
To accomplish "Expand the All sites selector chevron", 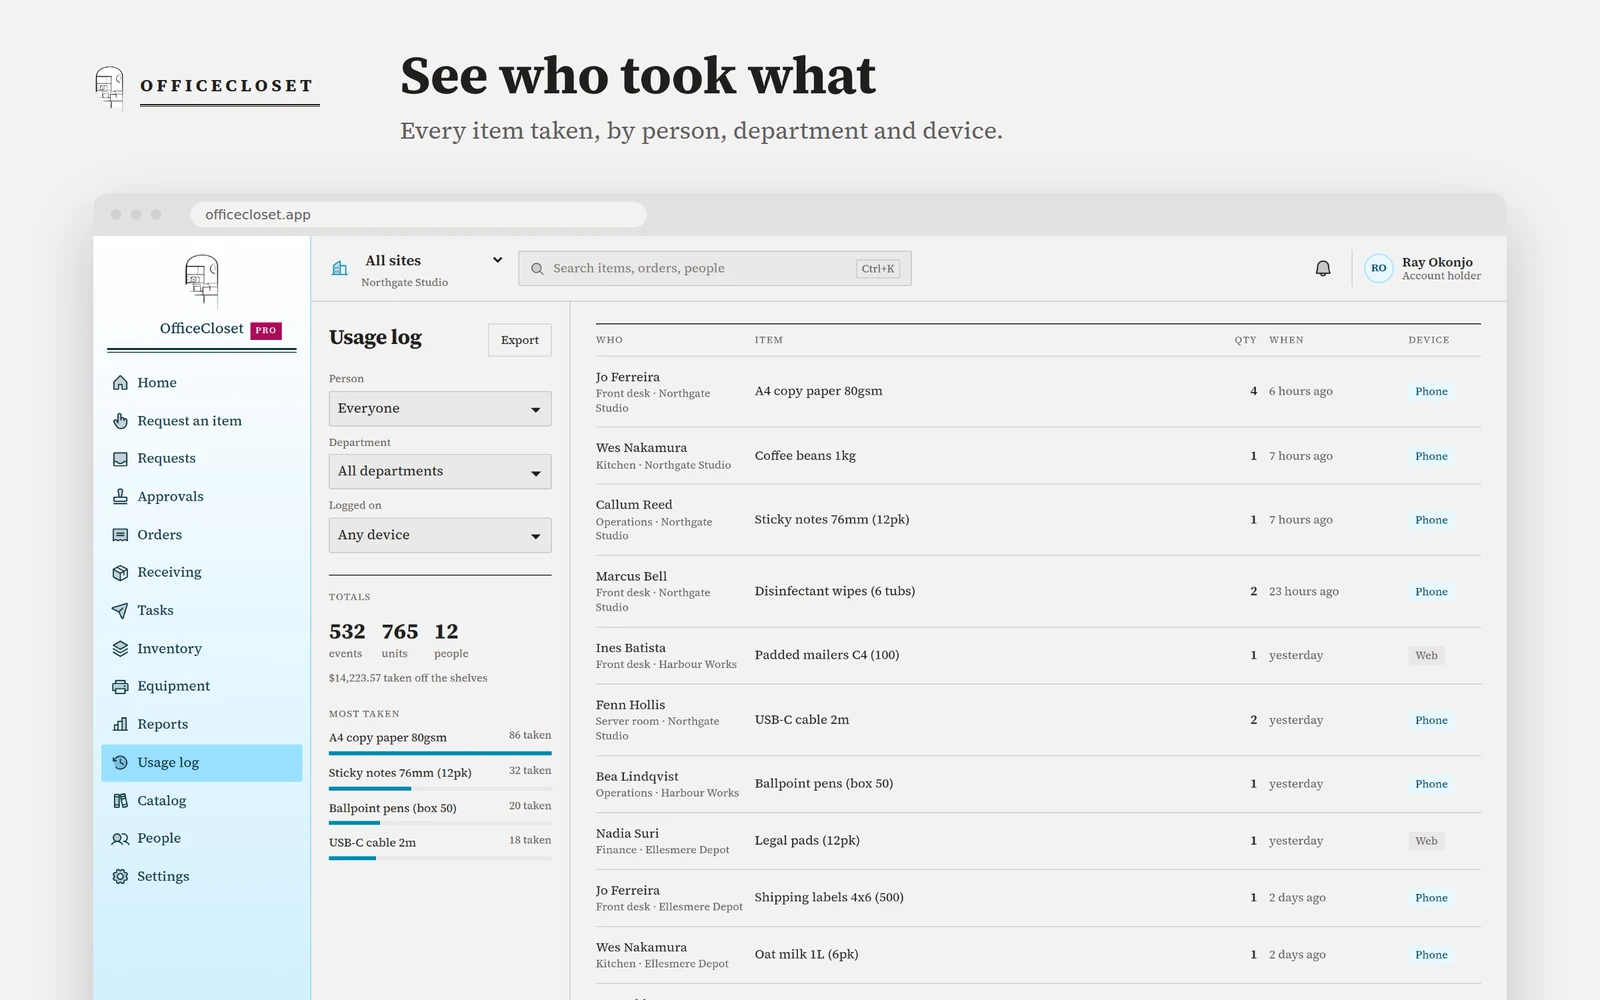I will pyautogui.click(x=497, y=260).
